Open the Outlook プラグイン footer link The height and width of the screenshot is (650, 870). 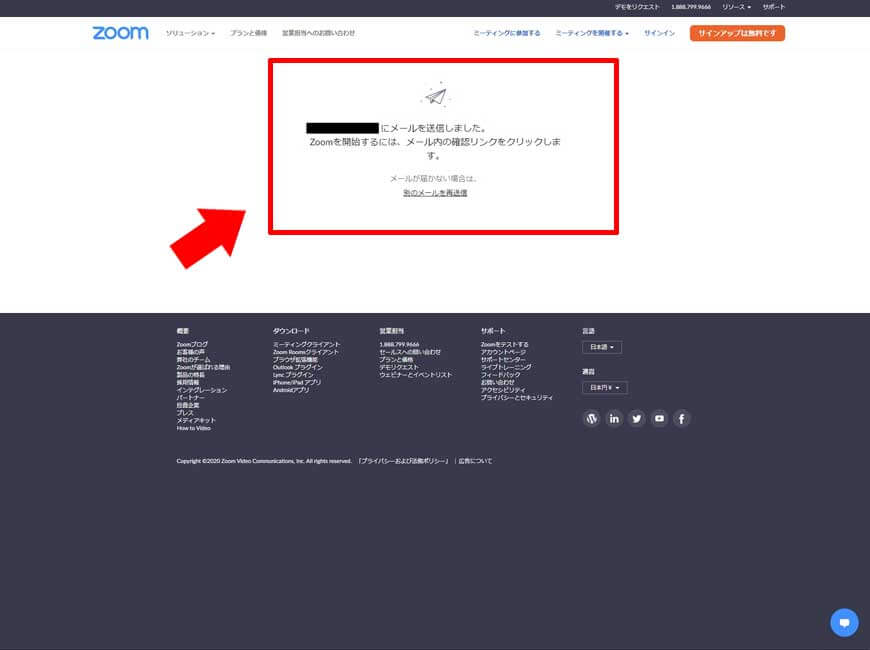297,367
